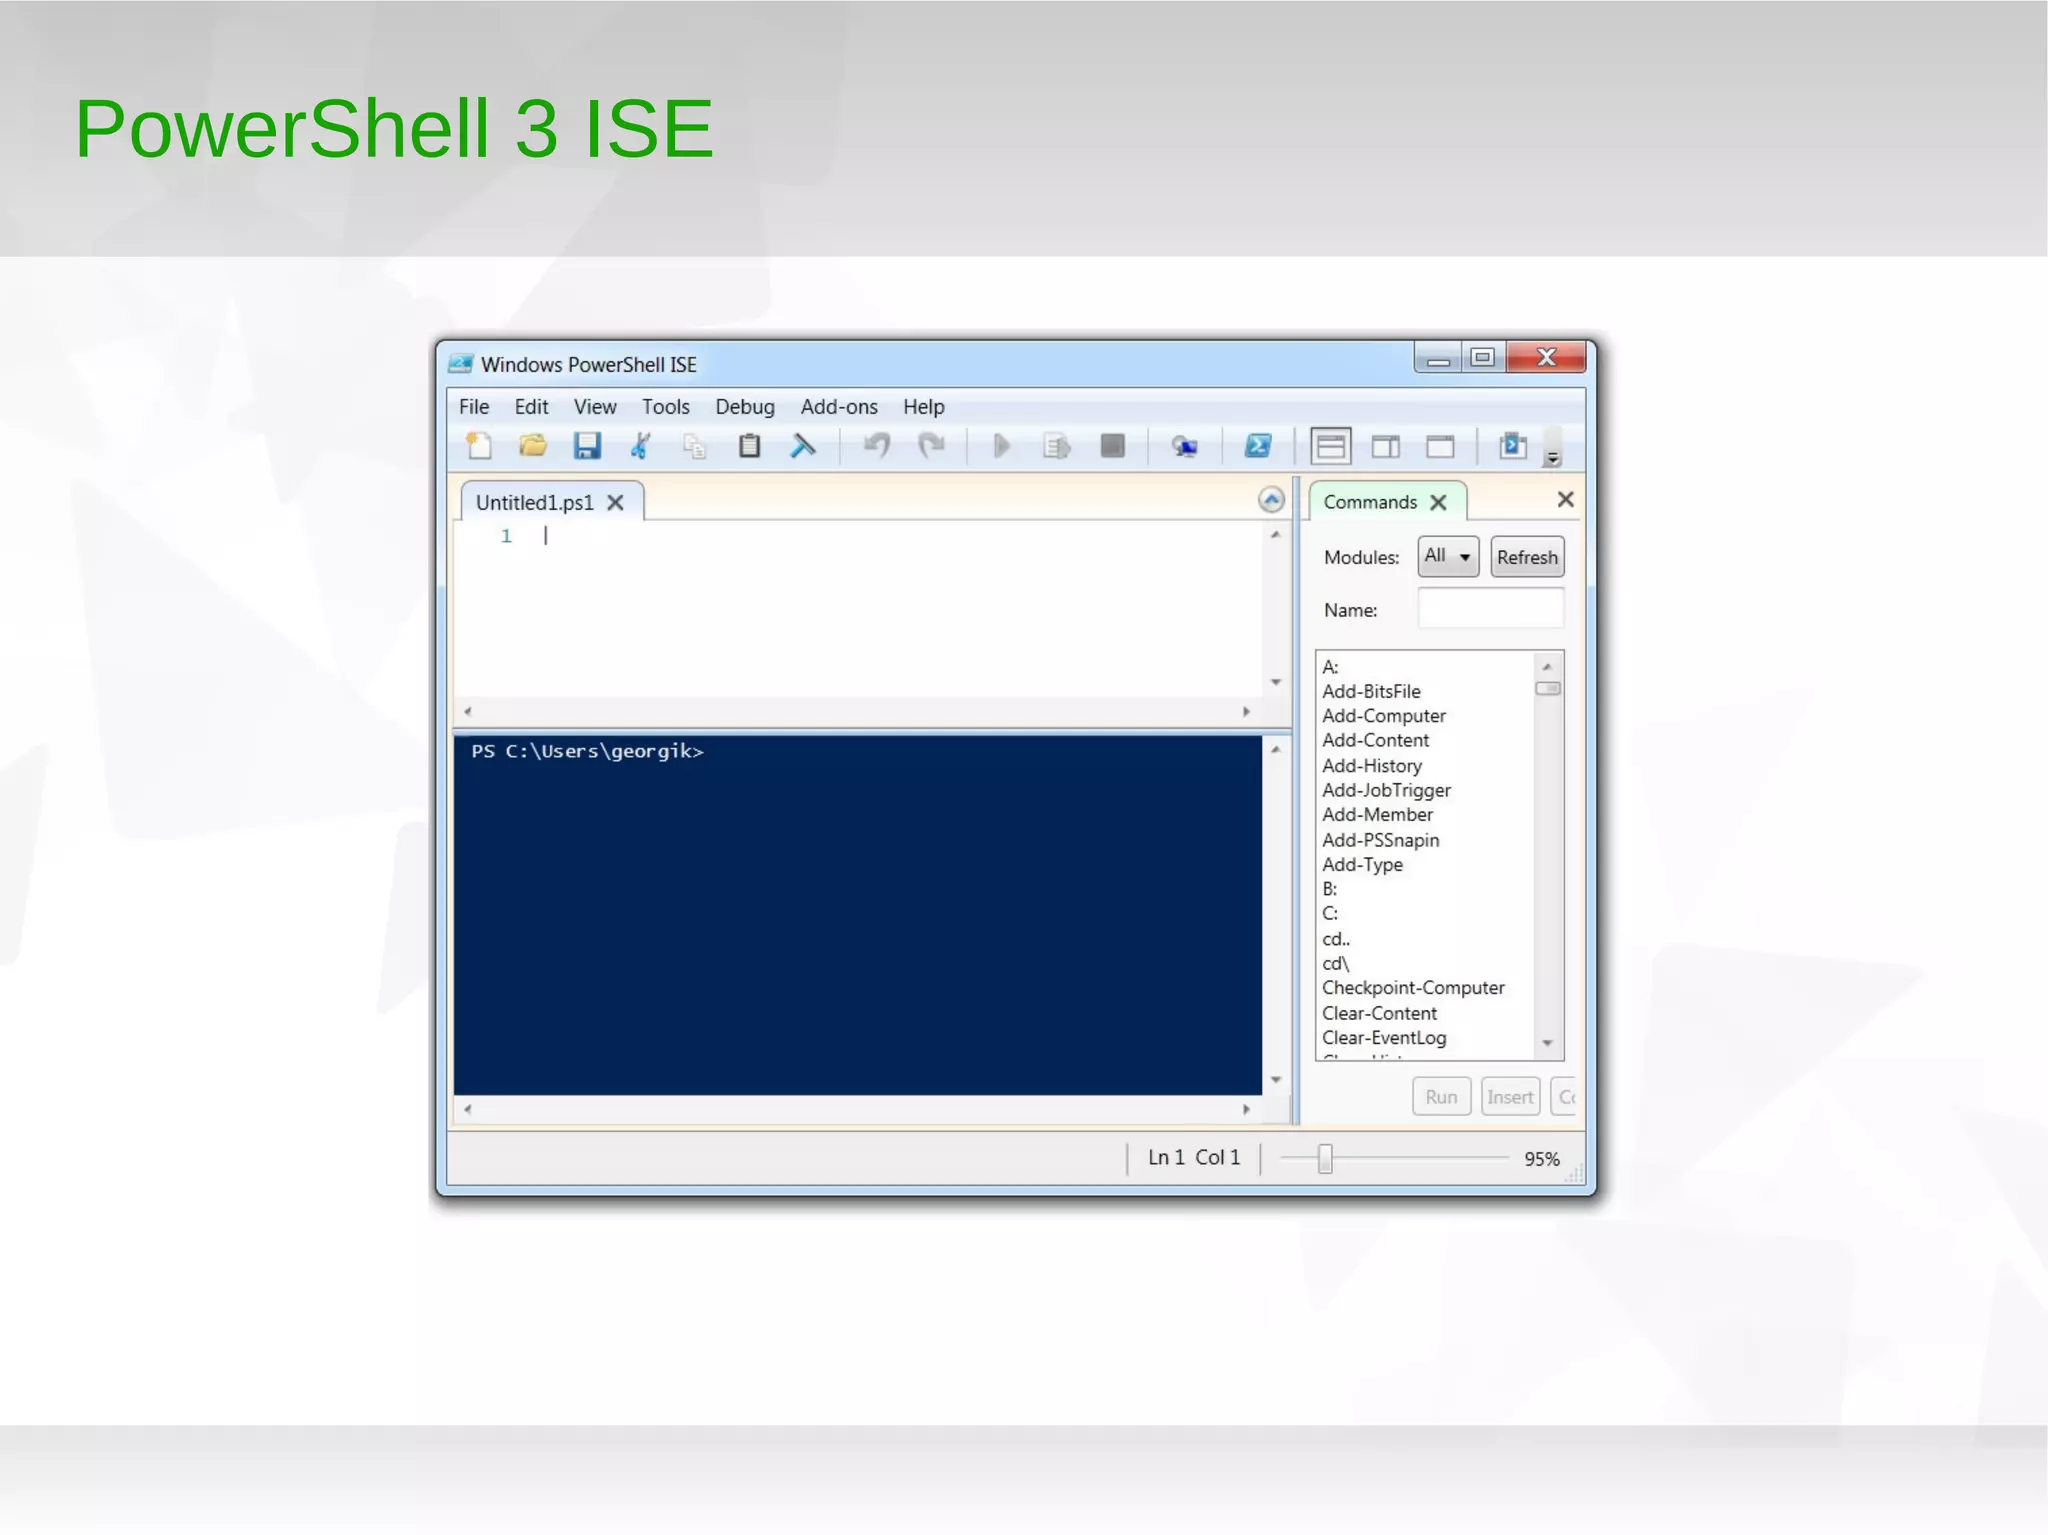
Task: Click the Refresh button
Action: click(1527, 557)
